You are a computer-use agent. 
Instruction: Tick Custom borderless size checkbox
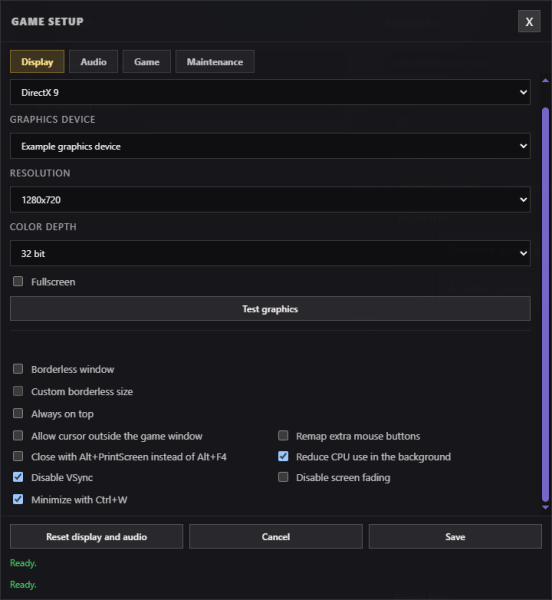tap(18, 391)
